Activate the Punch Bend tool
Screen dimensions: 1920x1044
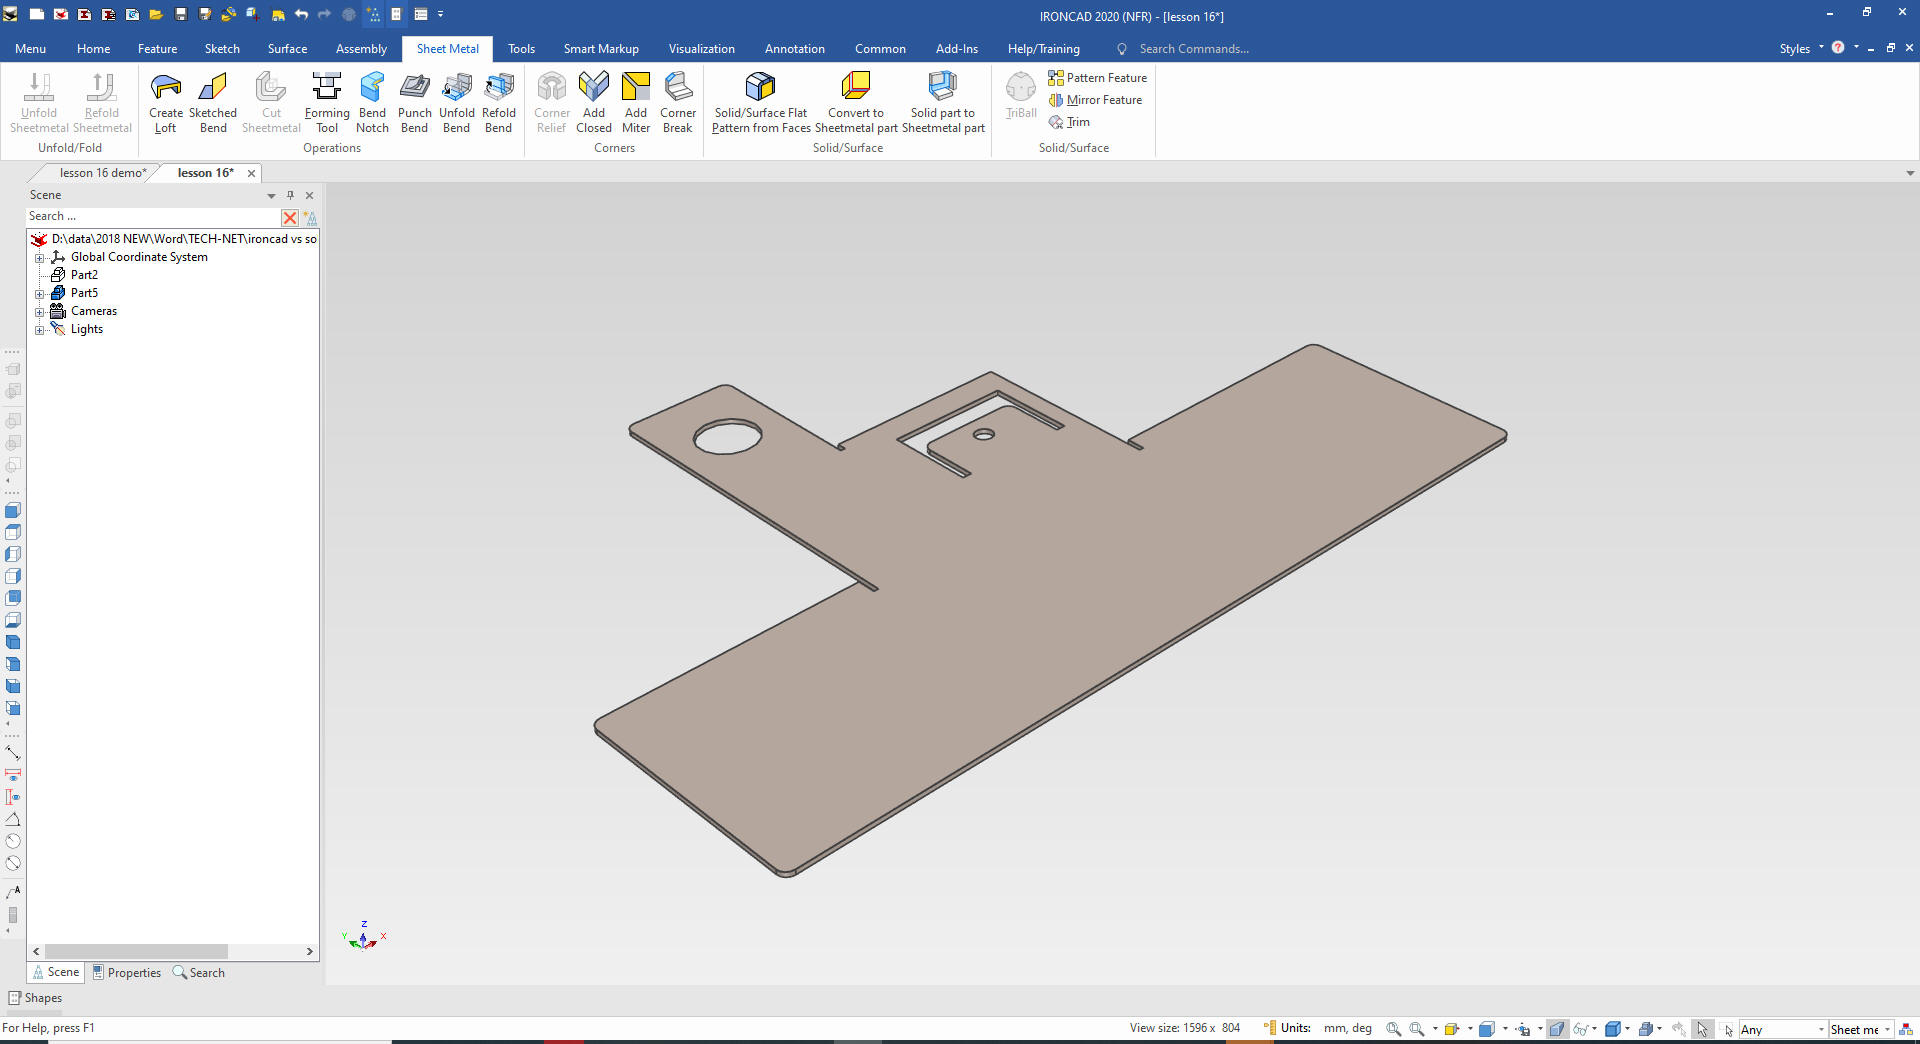point(414,103)
